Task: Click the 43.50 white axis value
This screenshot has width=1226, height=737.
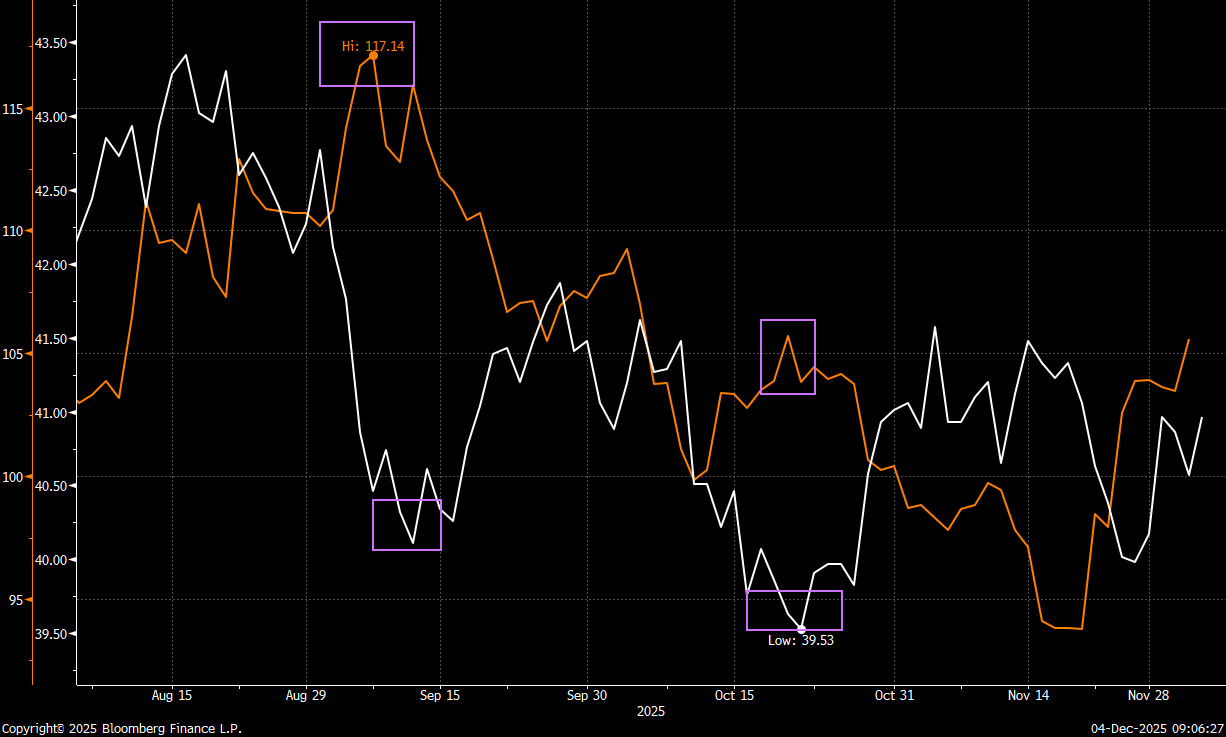Action: [50, 44]
